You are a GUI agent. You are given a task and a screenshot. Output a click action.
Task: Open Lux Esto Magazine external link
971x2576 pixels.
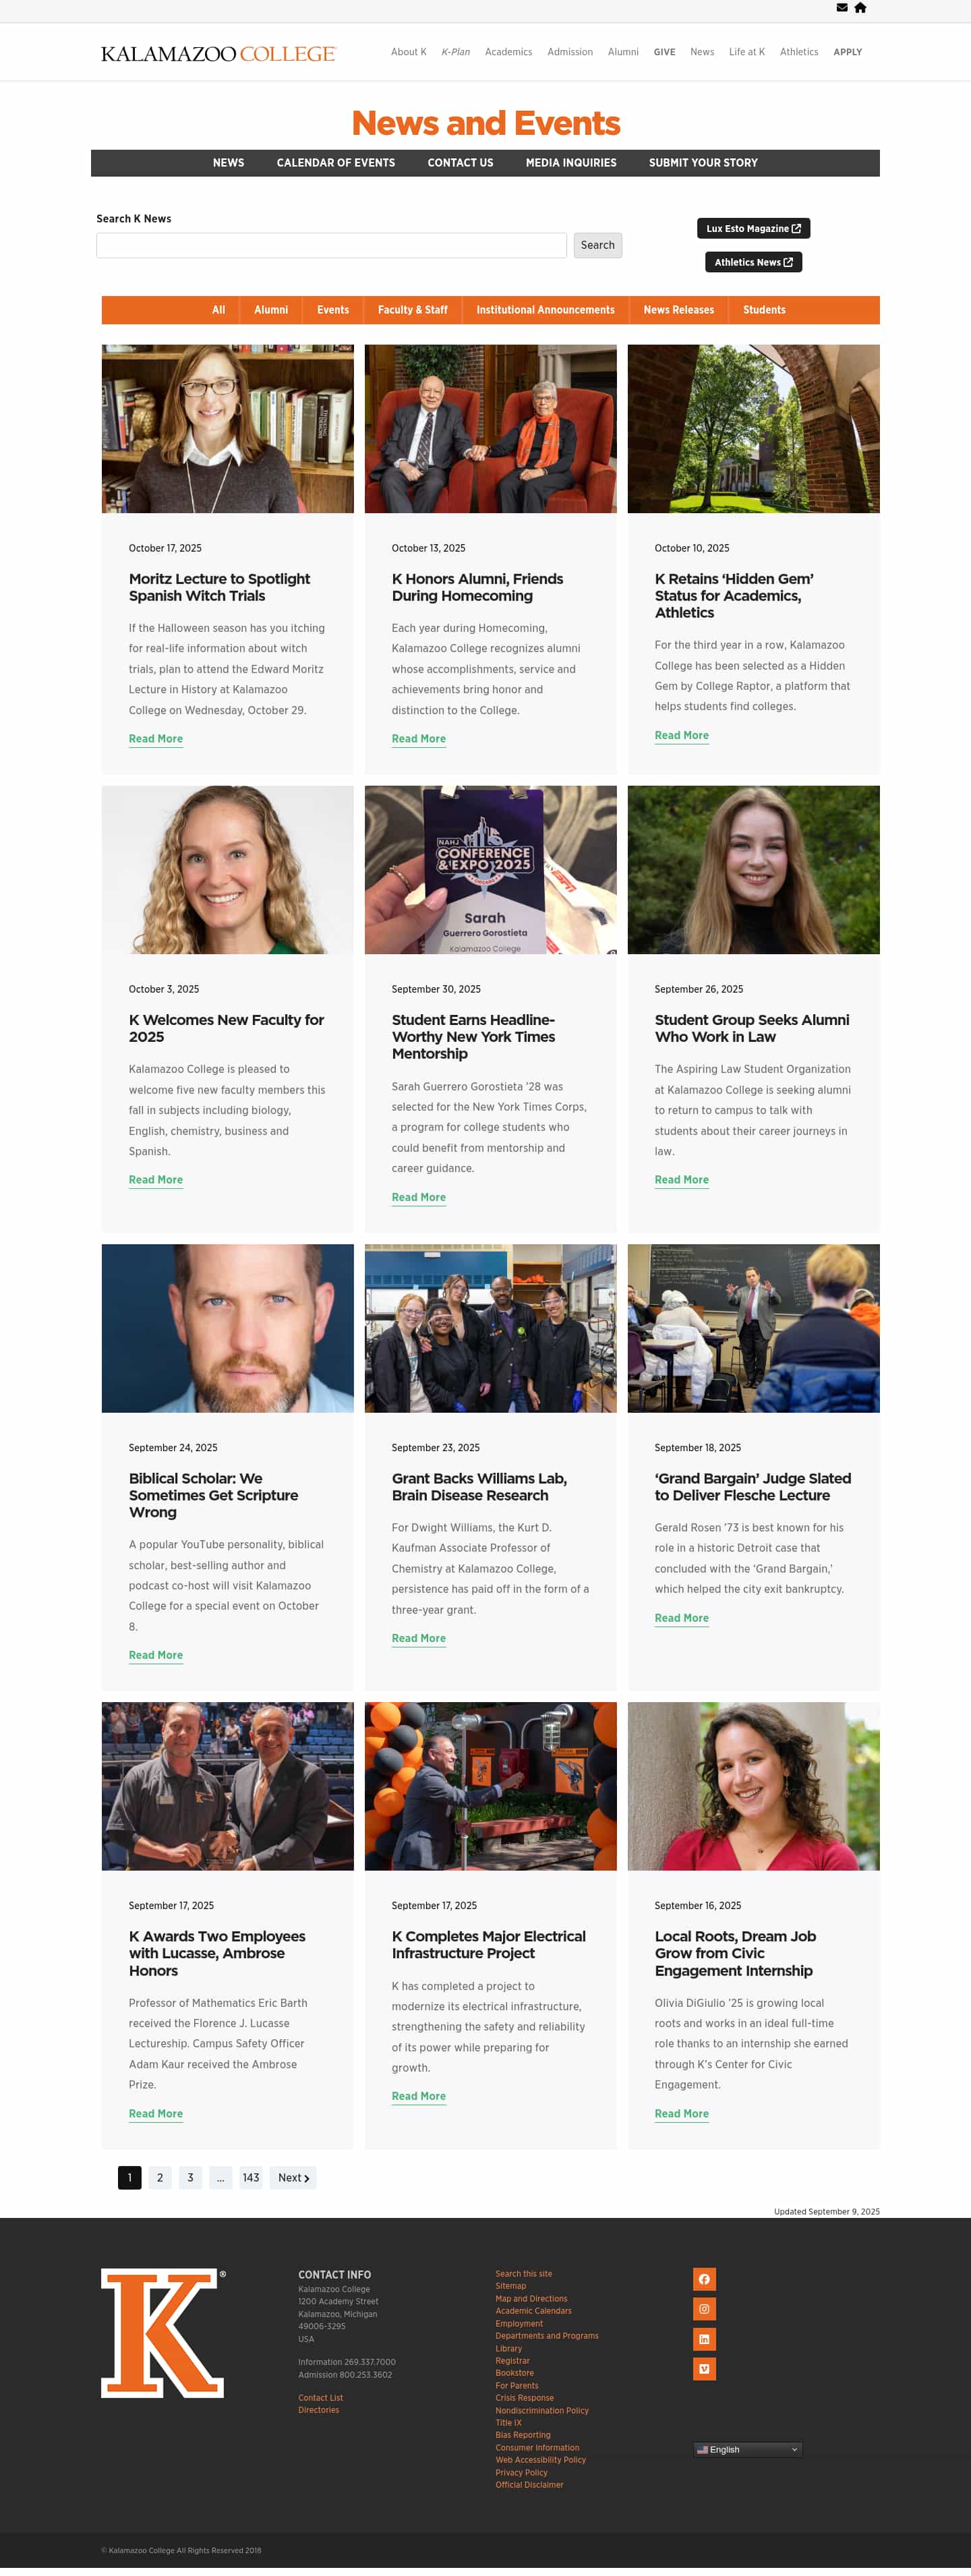click(x=753, y=229)
